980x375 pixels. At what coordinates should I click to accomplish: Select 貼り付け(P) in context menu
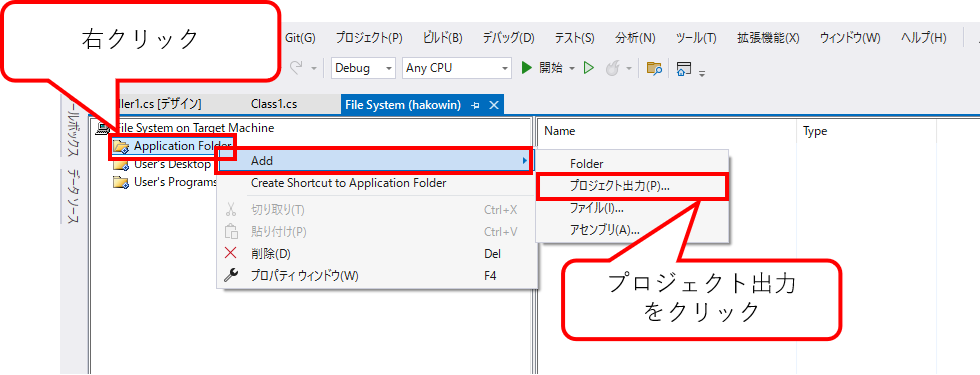[x=377, y=232]
